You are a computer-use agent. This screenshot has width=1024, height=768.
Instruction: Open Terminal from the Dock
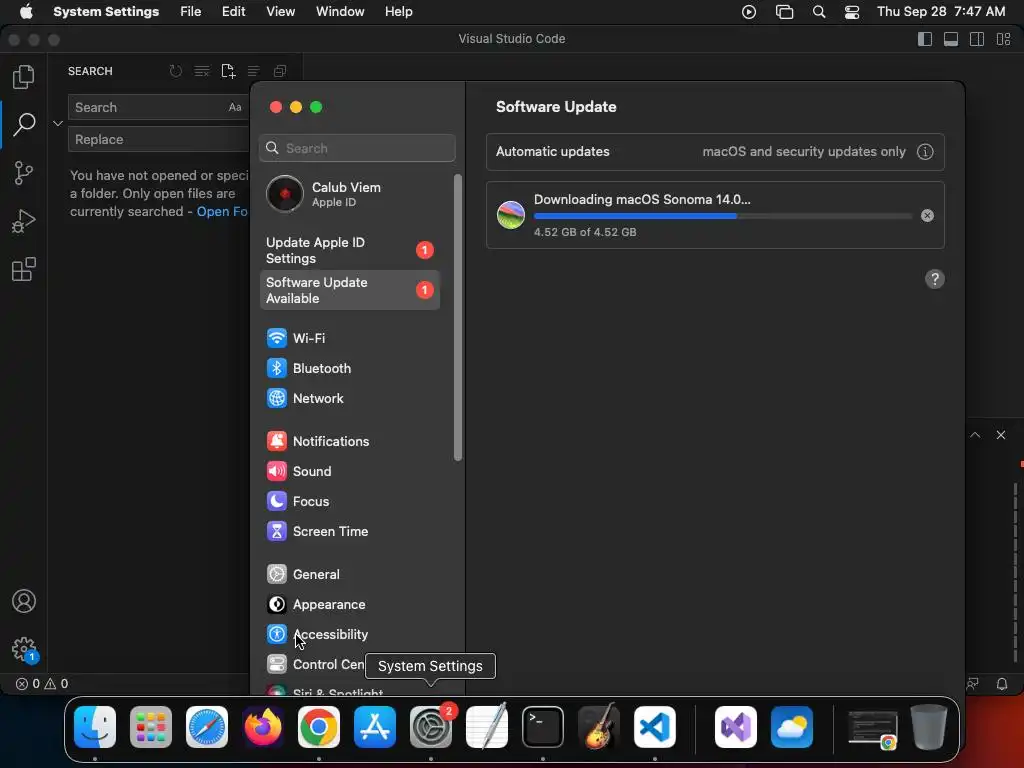543,727
